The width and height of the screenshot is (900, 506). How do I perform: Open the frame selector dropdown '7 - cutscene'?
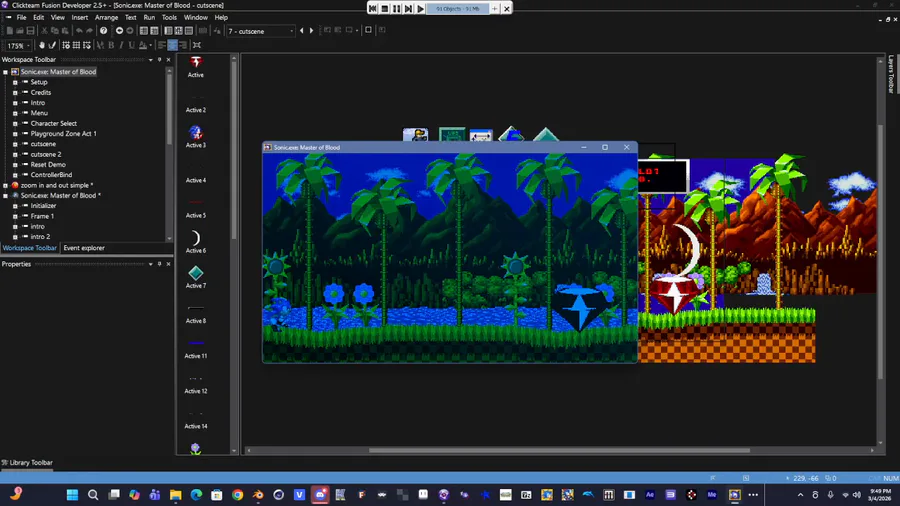[261, 31]
